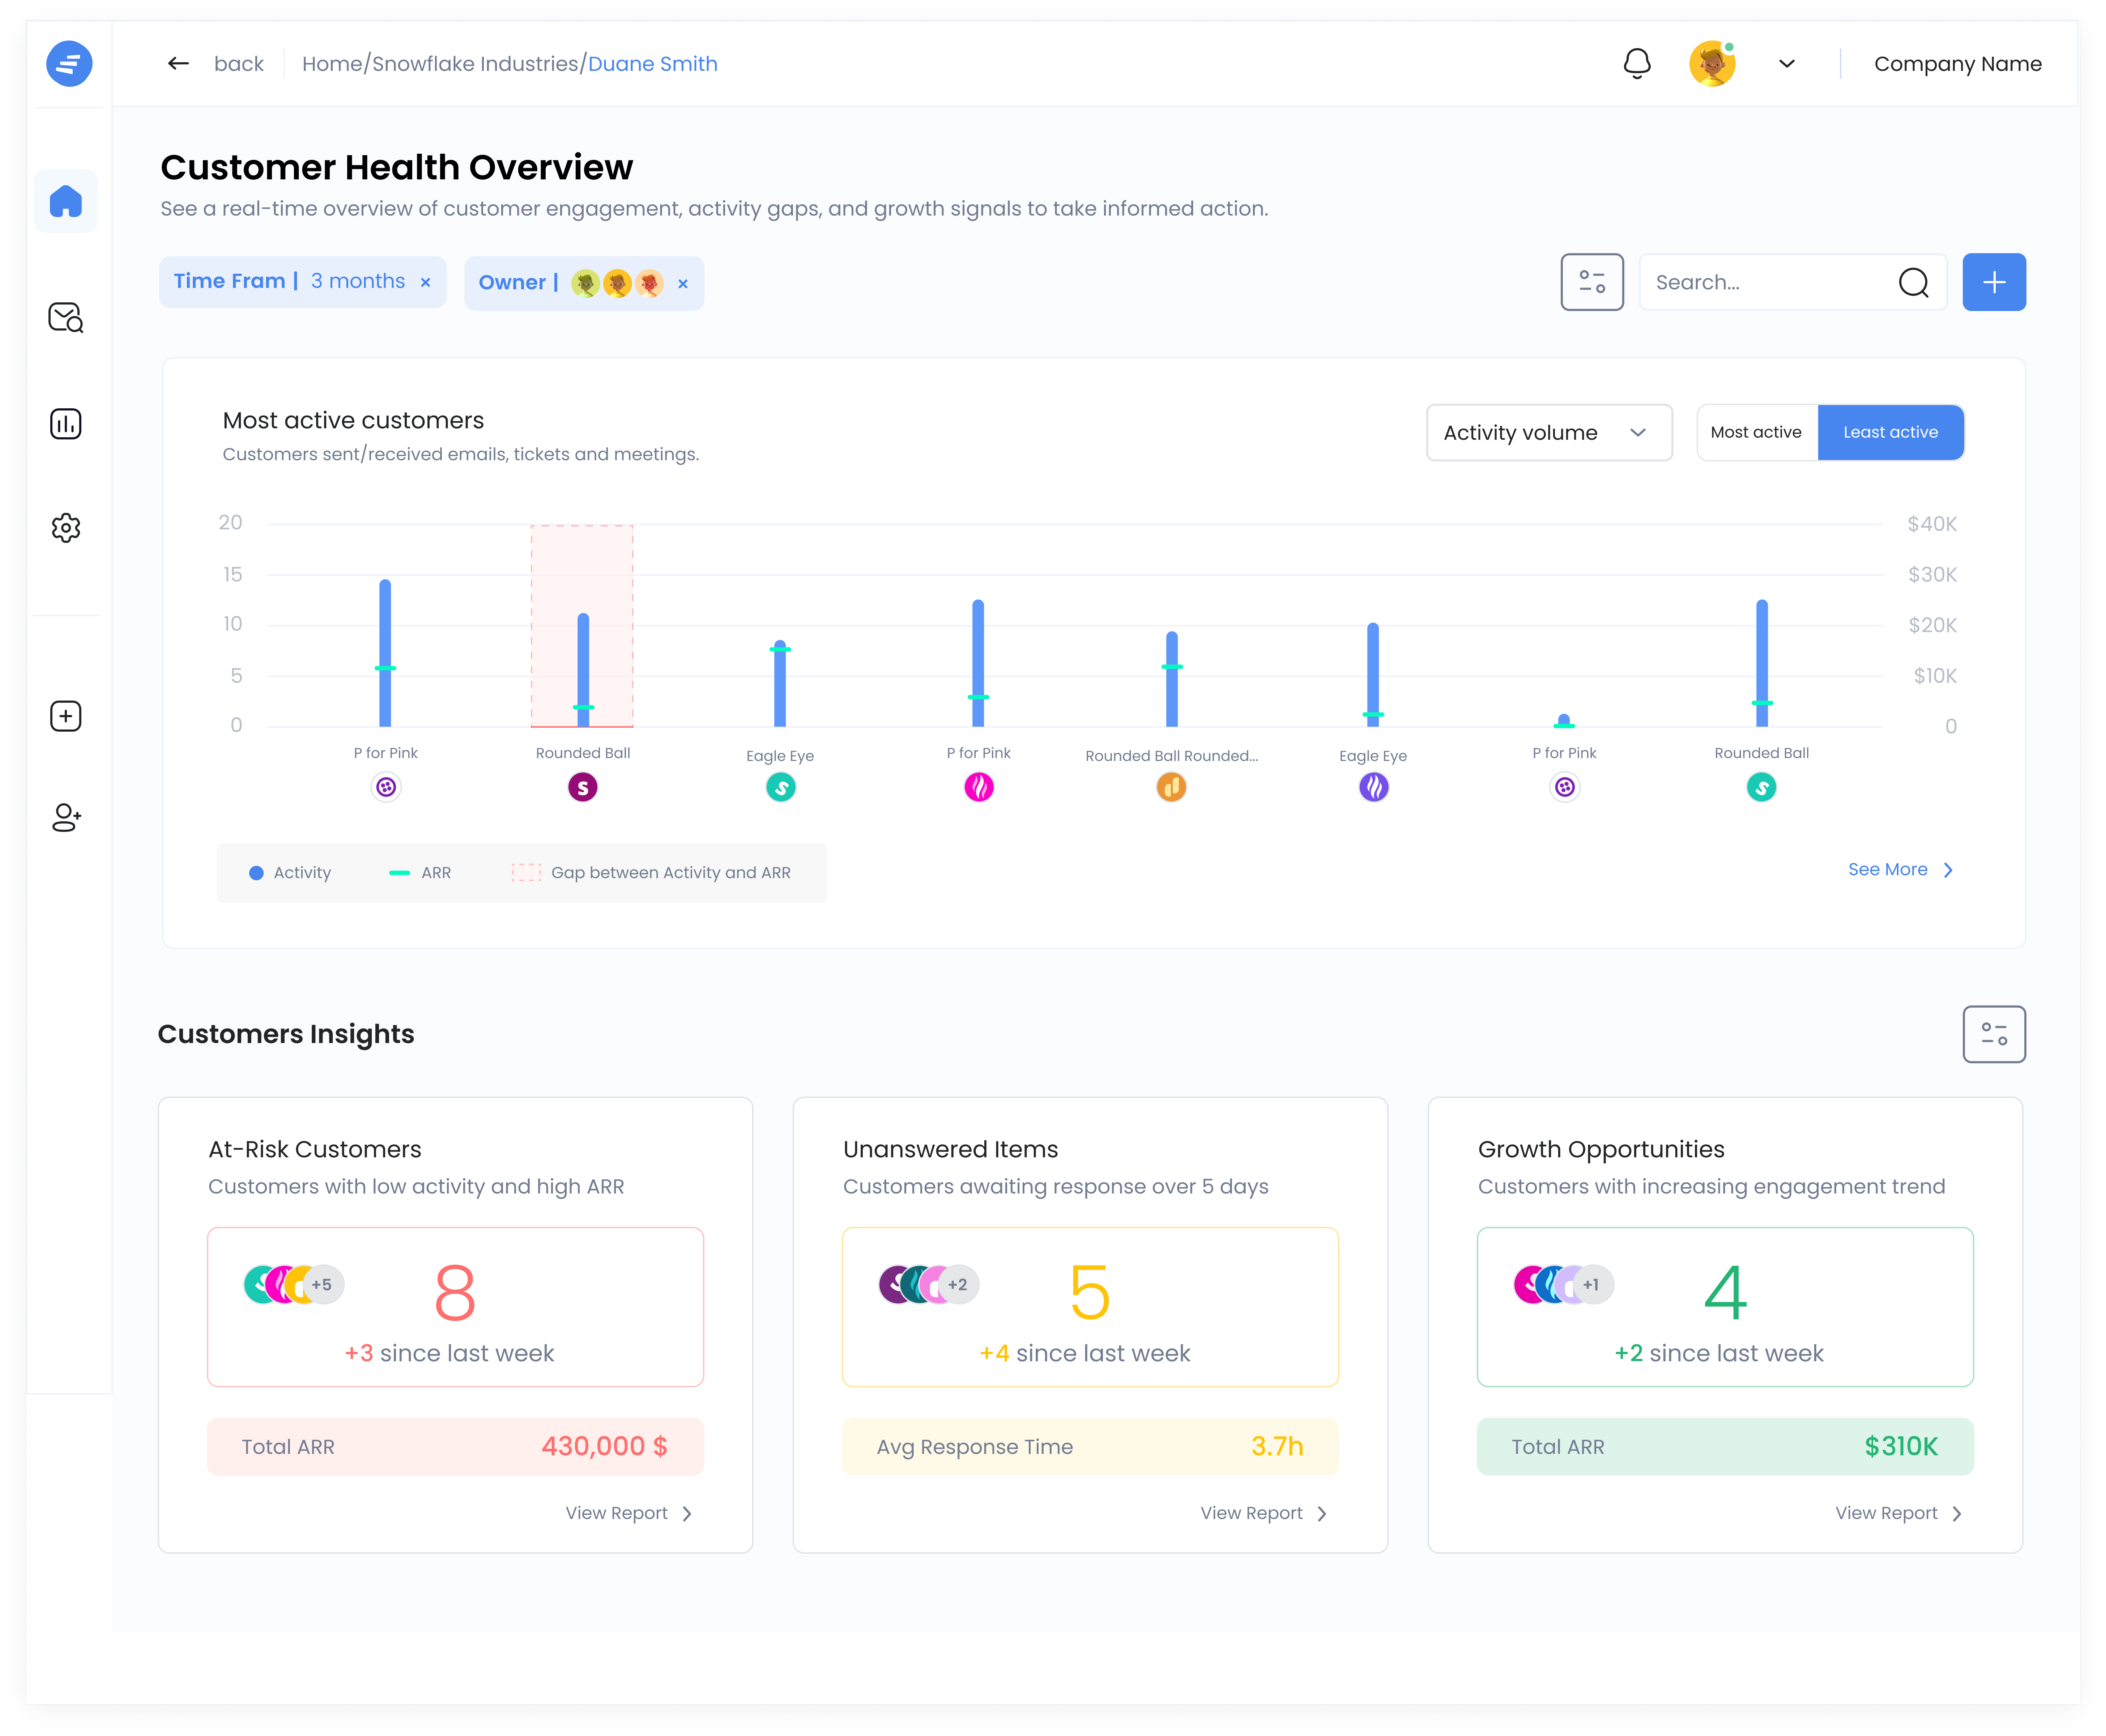2106x1736 pixels.
Task: Click Duane Smith in the breadcrumb
Action: 653,64
